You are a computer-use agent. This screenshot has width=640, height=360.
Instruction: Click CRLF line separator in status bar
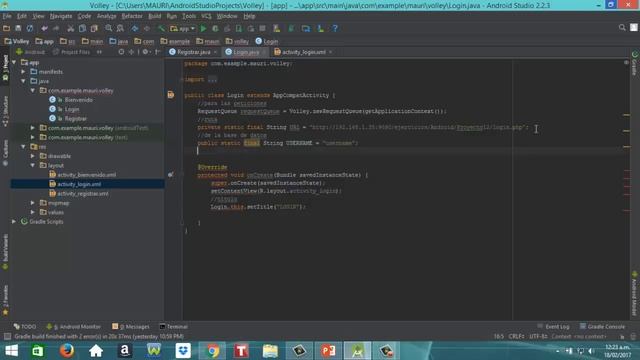516,336
